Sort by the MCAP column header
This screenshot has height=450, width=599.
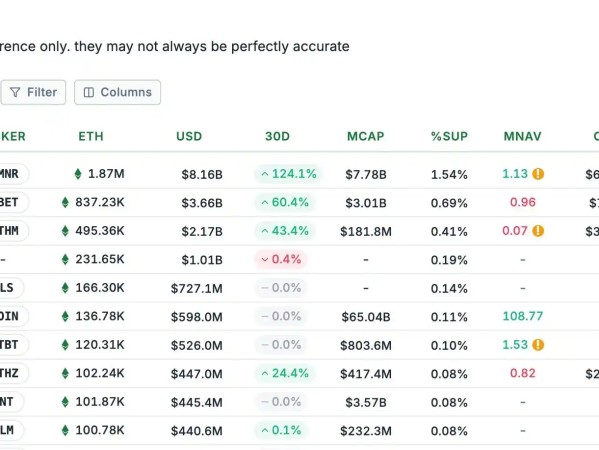point(366,136)
